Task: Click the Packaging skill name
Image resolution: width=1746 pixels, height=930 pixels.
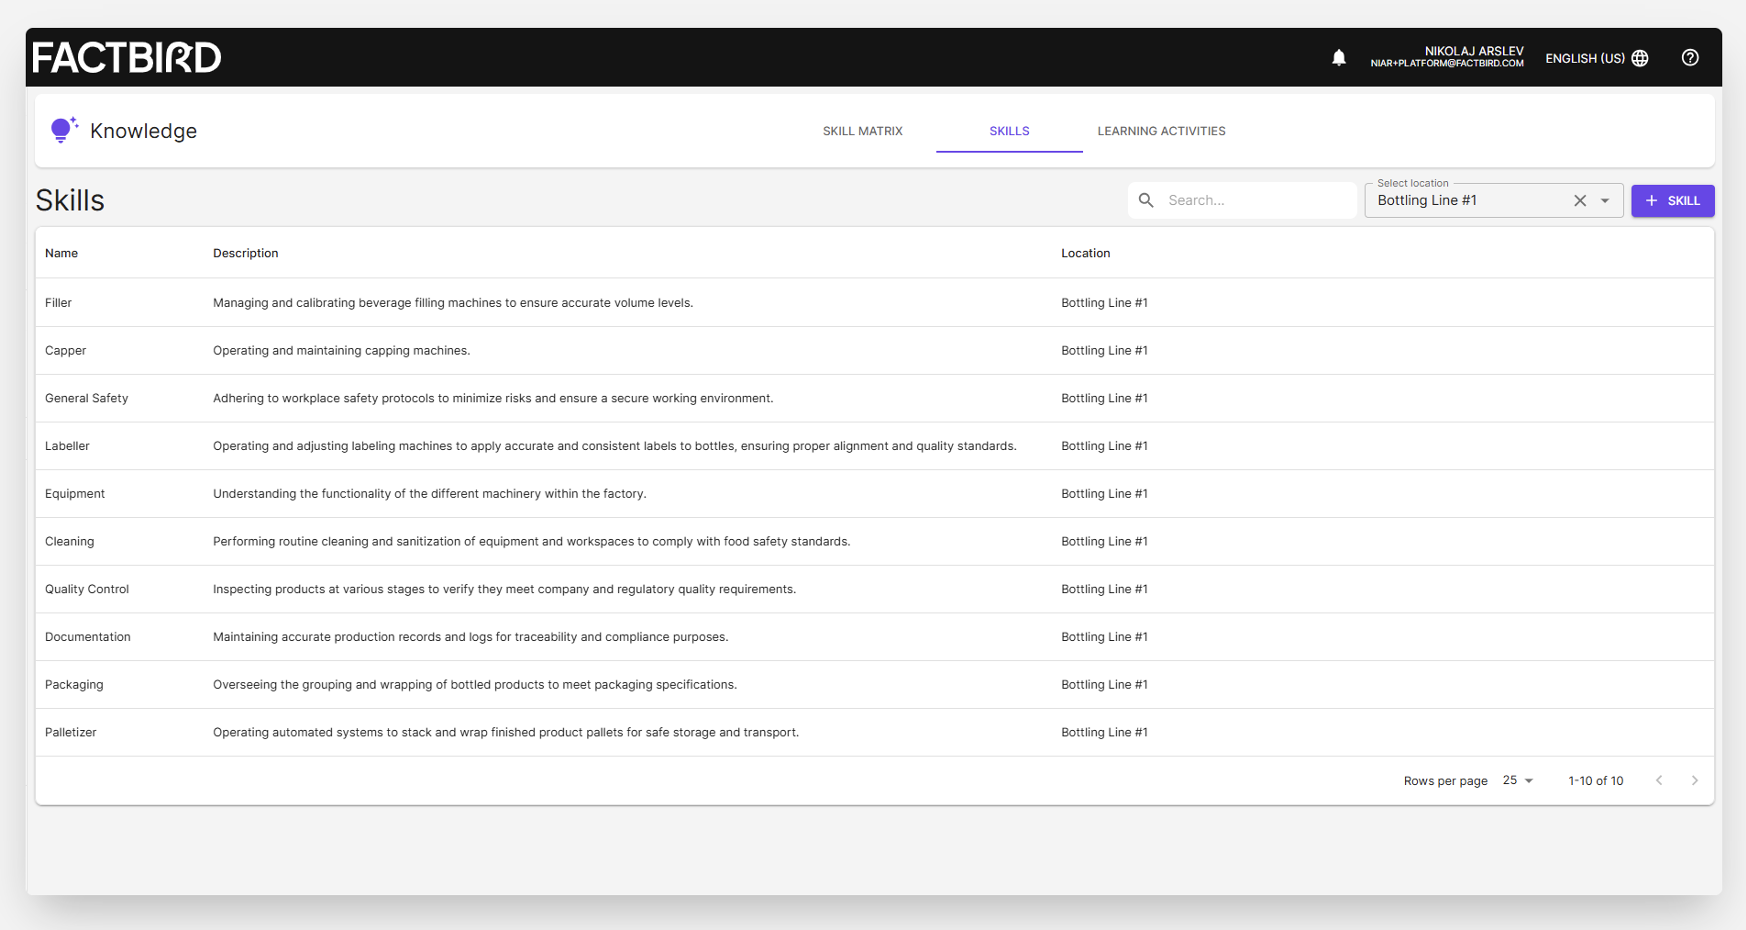Action: coord(74,685)
